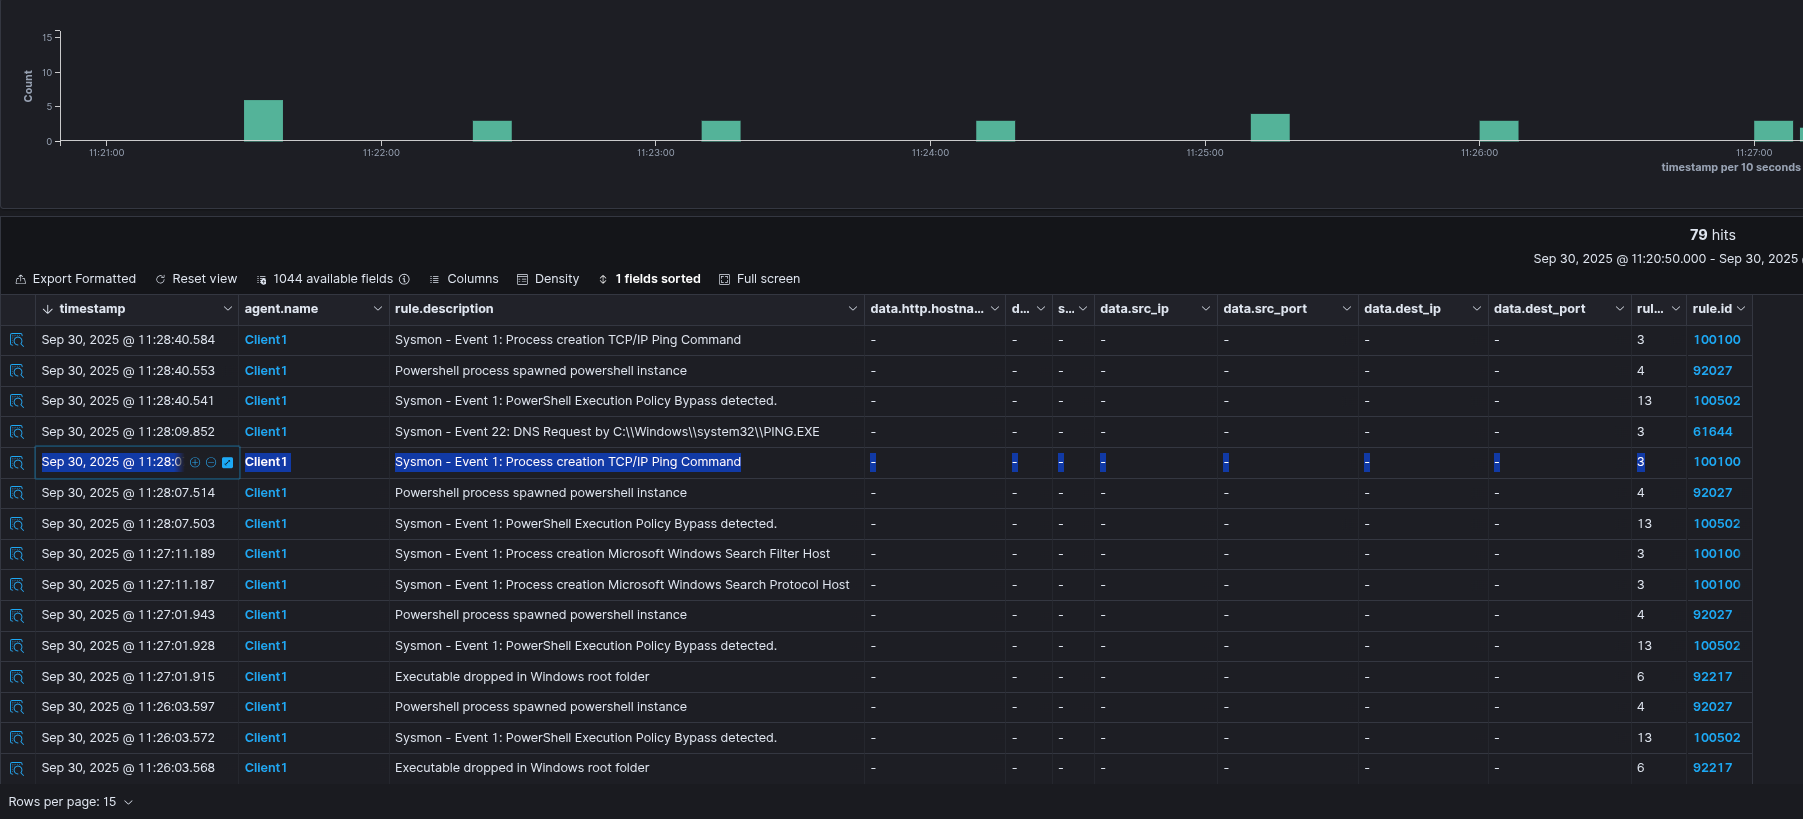
Task: Expand the rule.description column options chevron
Action: (852, 309)
